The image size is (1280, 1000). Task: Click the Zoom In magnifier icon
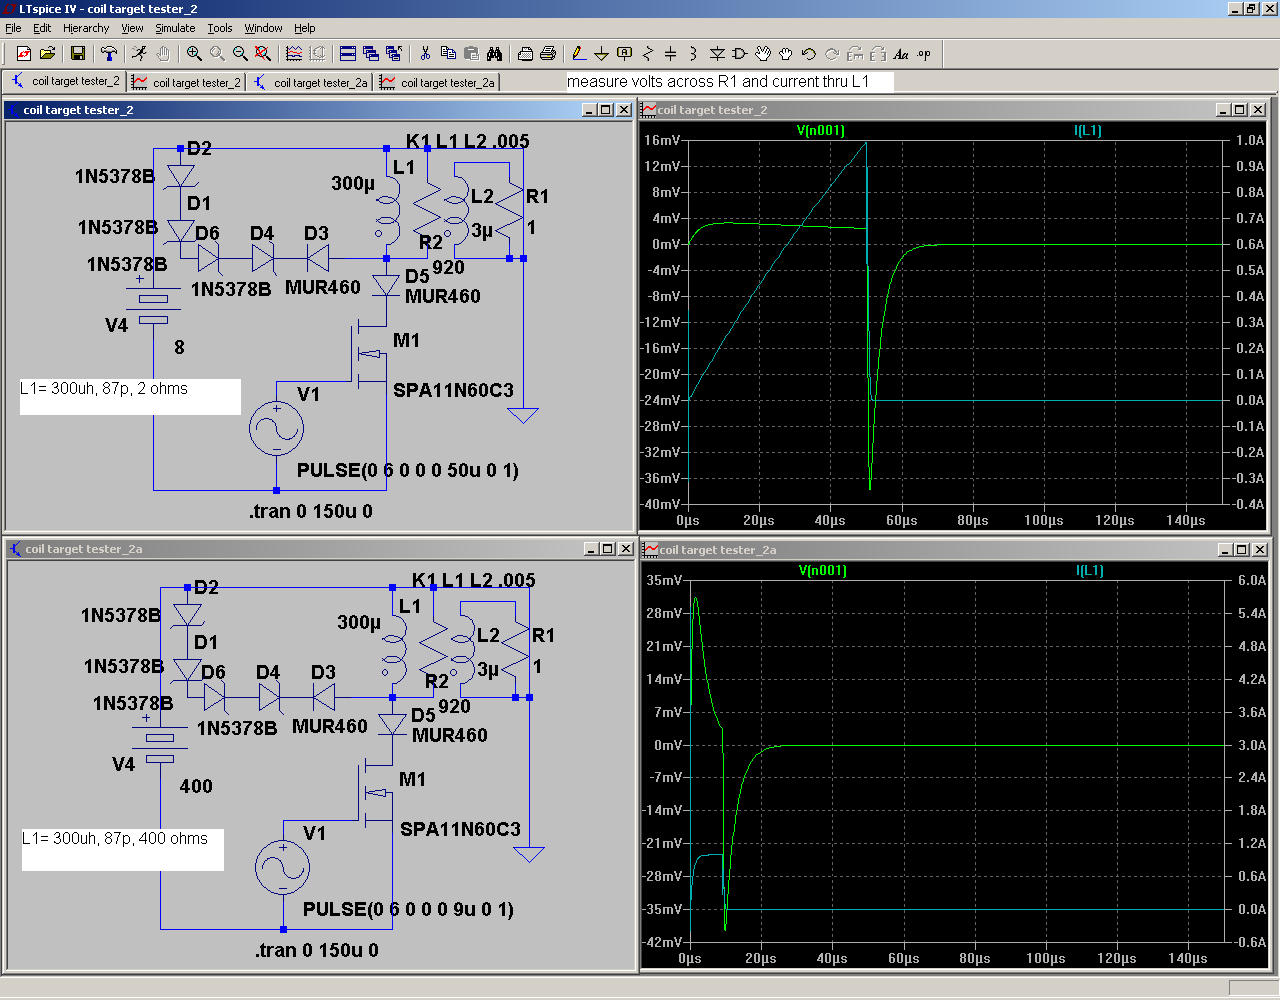194,54
